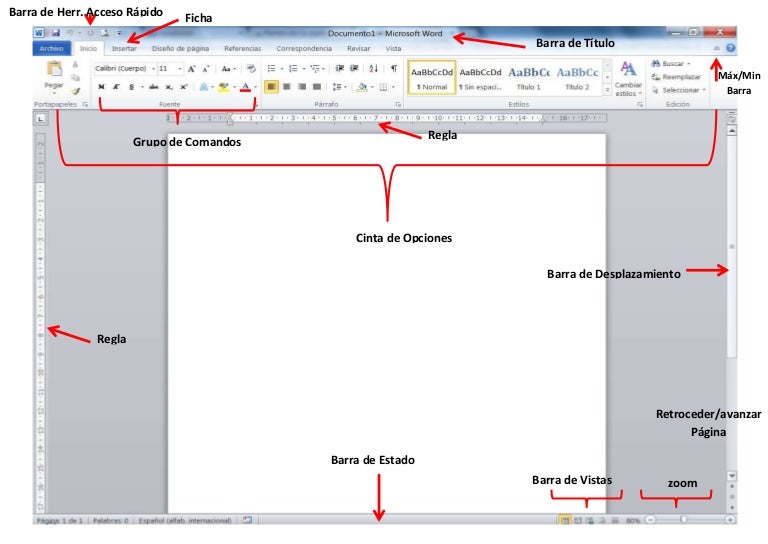
Task: Click the Word help question mark icon
Action: [x=731, y=48]
